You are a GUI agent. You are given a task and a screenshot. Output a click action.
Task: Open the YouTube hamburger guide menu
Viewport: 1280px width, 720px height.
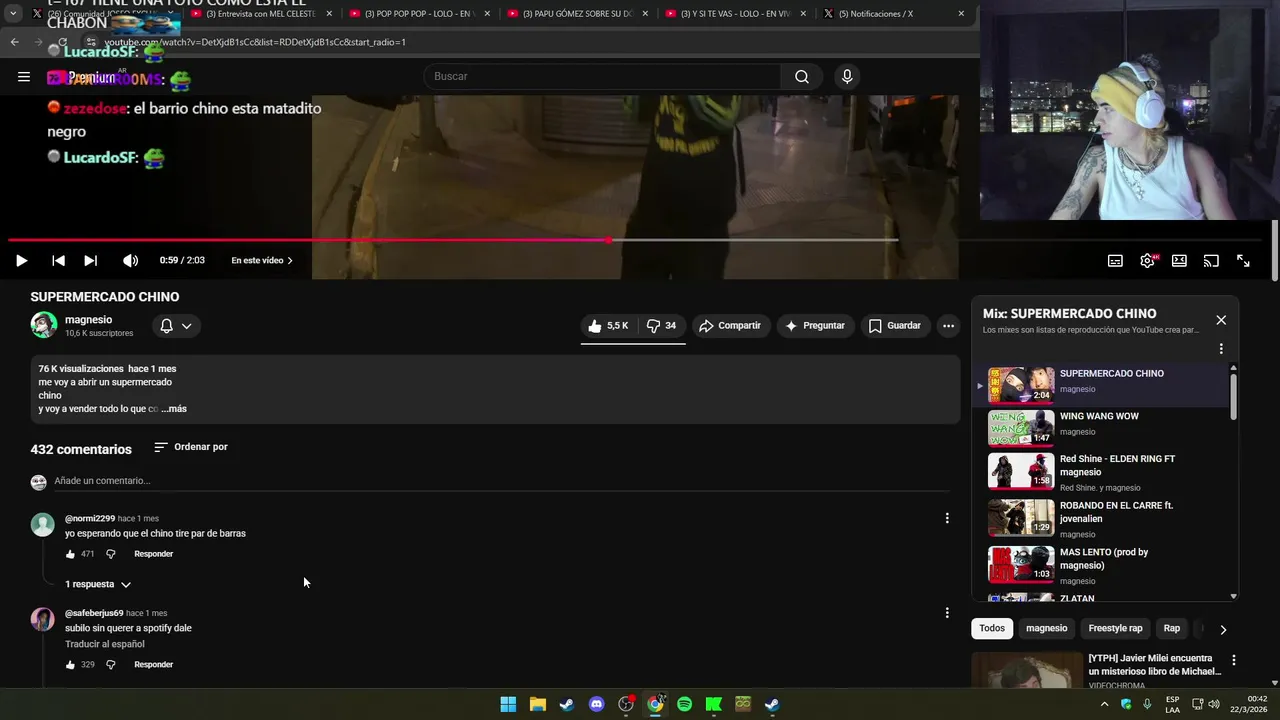pyautogui.click(x=24, y=76)
